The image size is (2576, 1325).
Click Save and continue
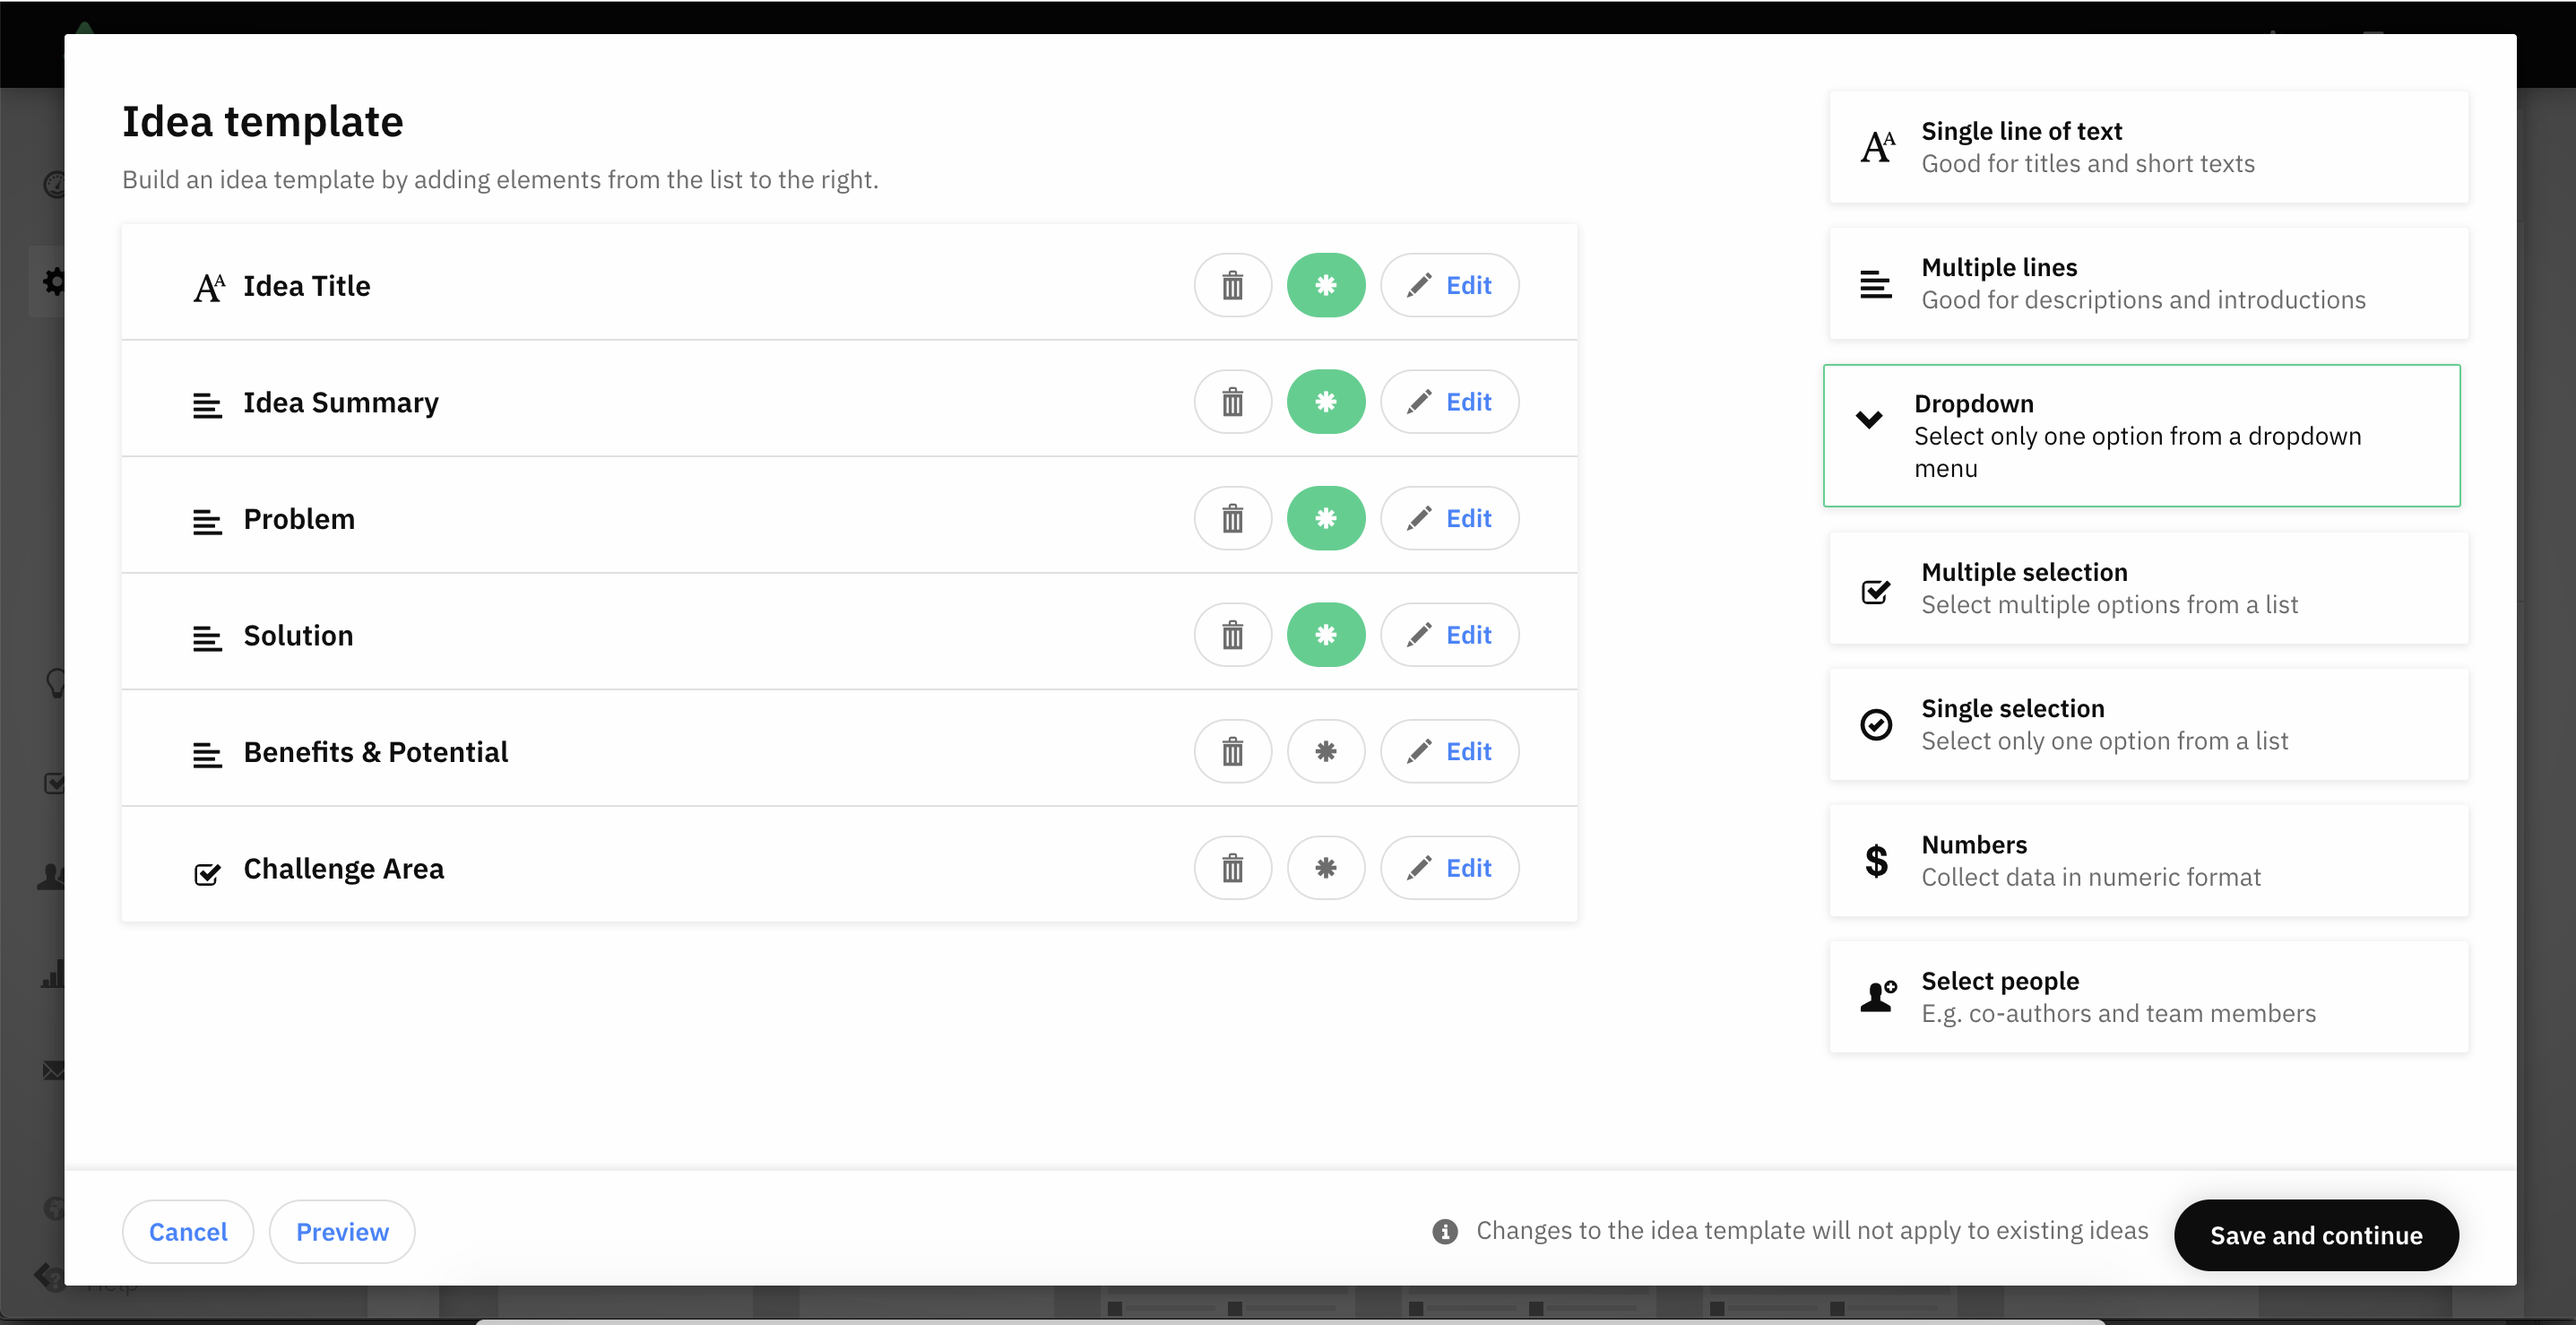pyautogui.click(x=2316, y=1235)
